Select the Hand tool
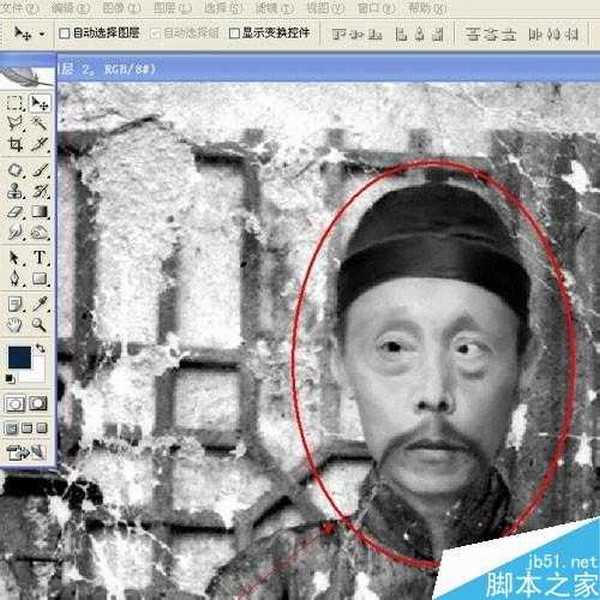Screen dimensions: 600x600 15,325
